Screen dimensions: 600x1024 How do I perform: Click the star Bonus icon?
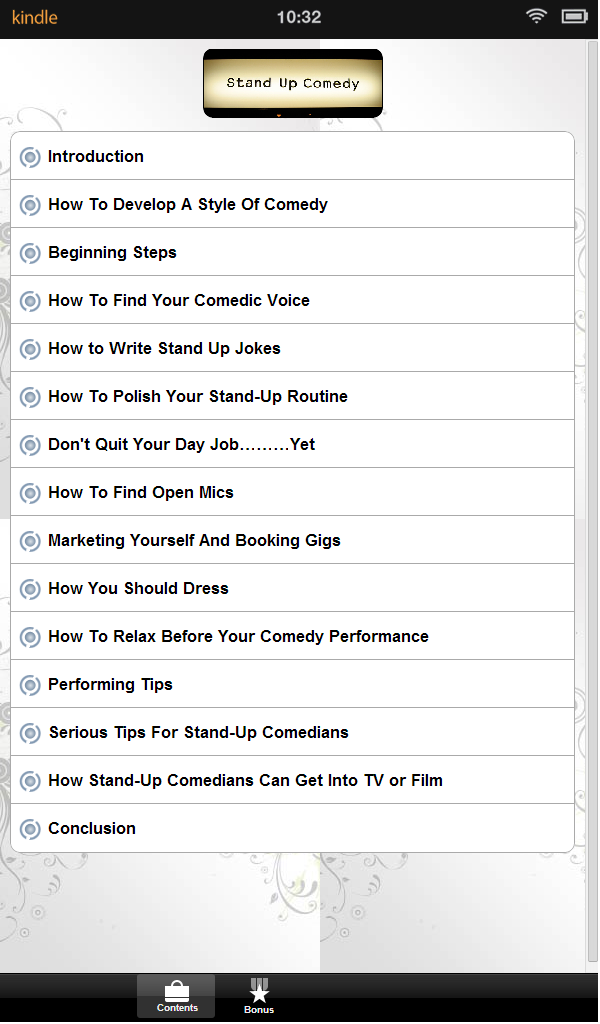(x=259, y=991)
